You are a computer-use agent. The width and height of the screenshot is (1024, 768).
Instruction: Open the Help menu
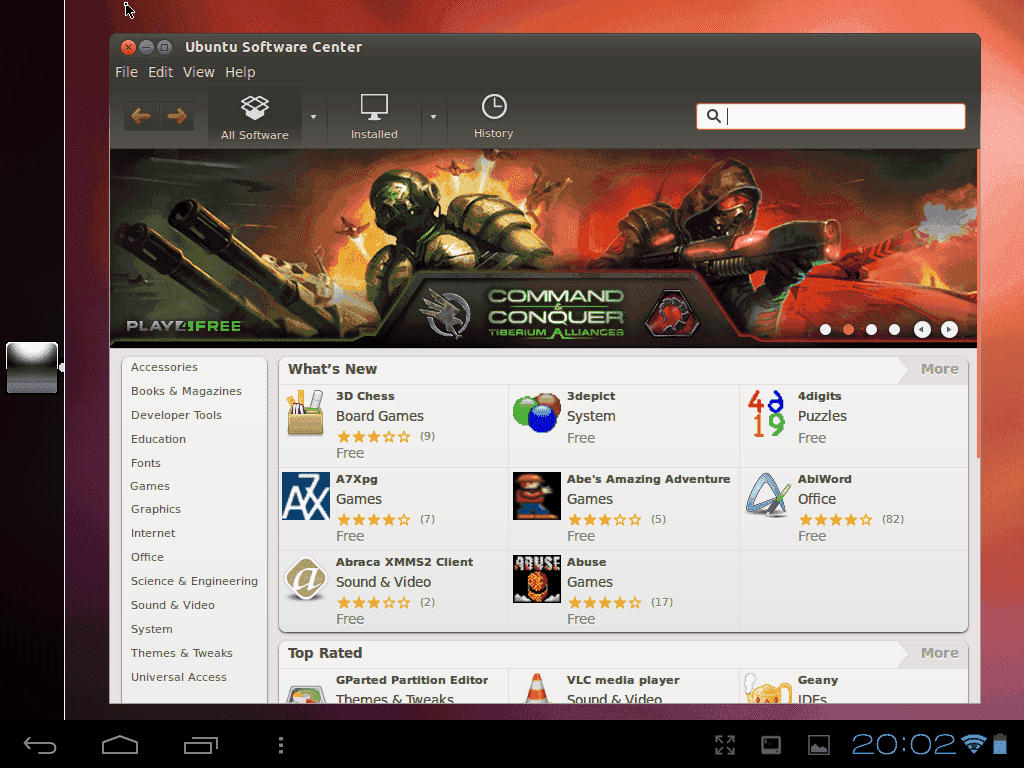[240, 72]
